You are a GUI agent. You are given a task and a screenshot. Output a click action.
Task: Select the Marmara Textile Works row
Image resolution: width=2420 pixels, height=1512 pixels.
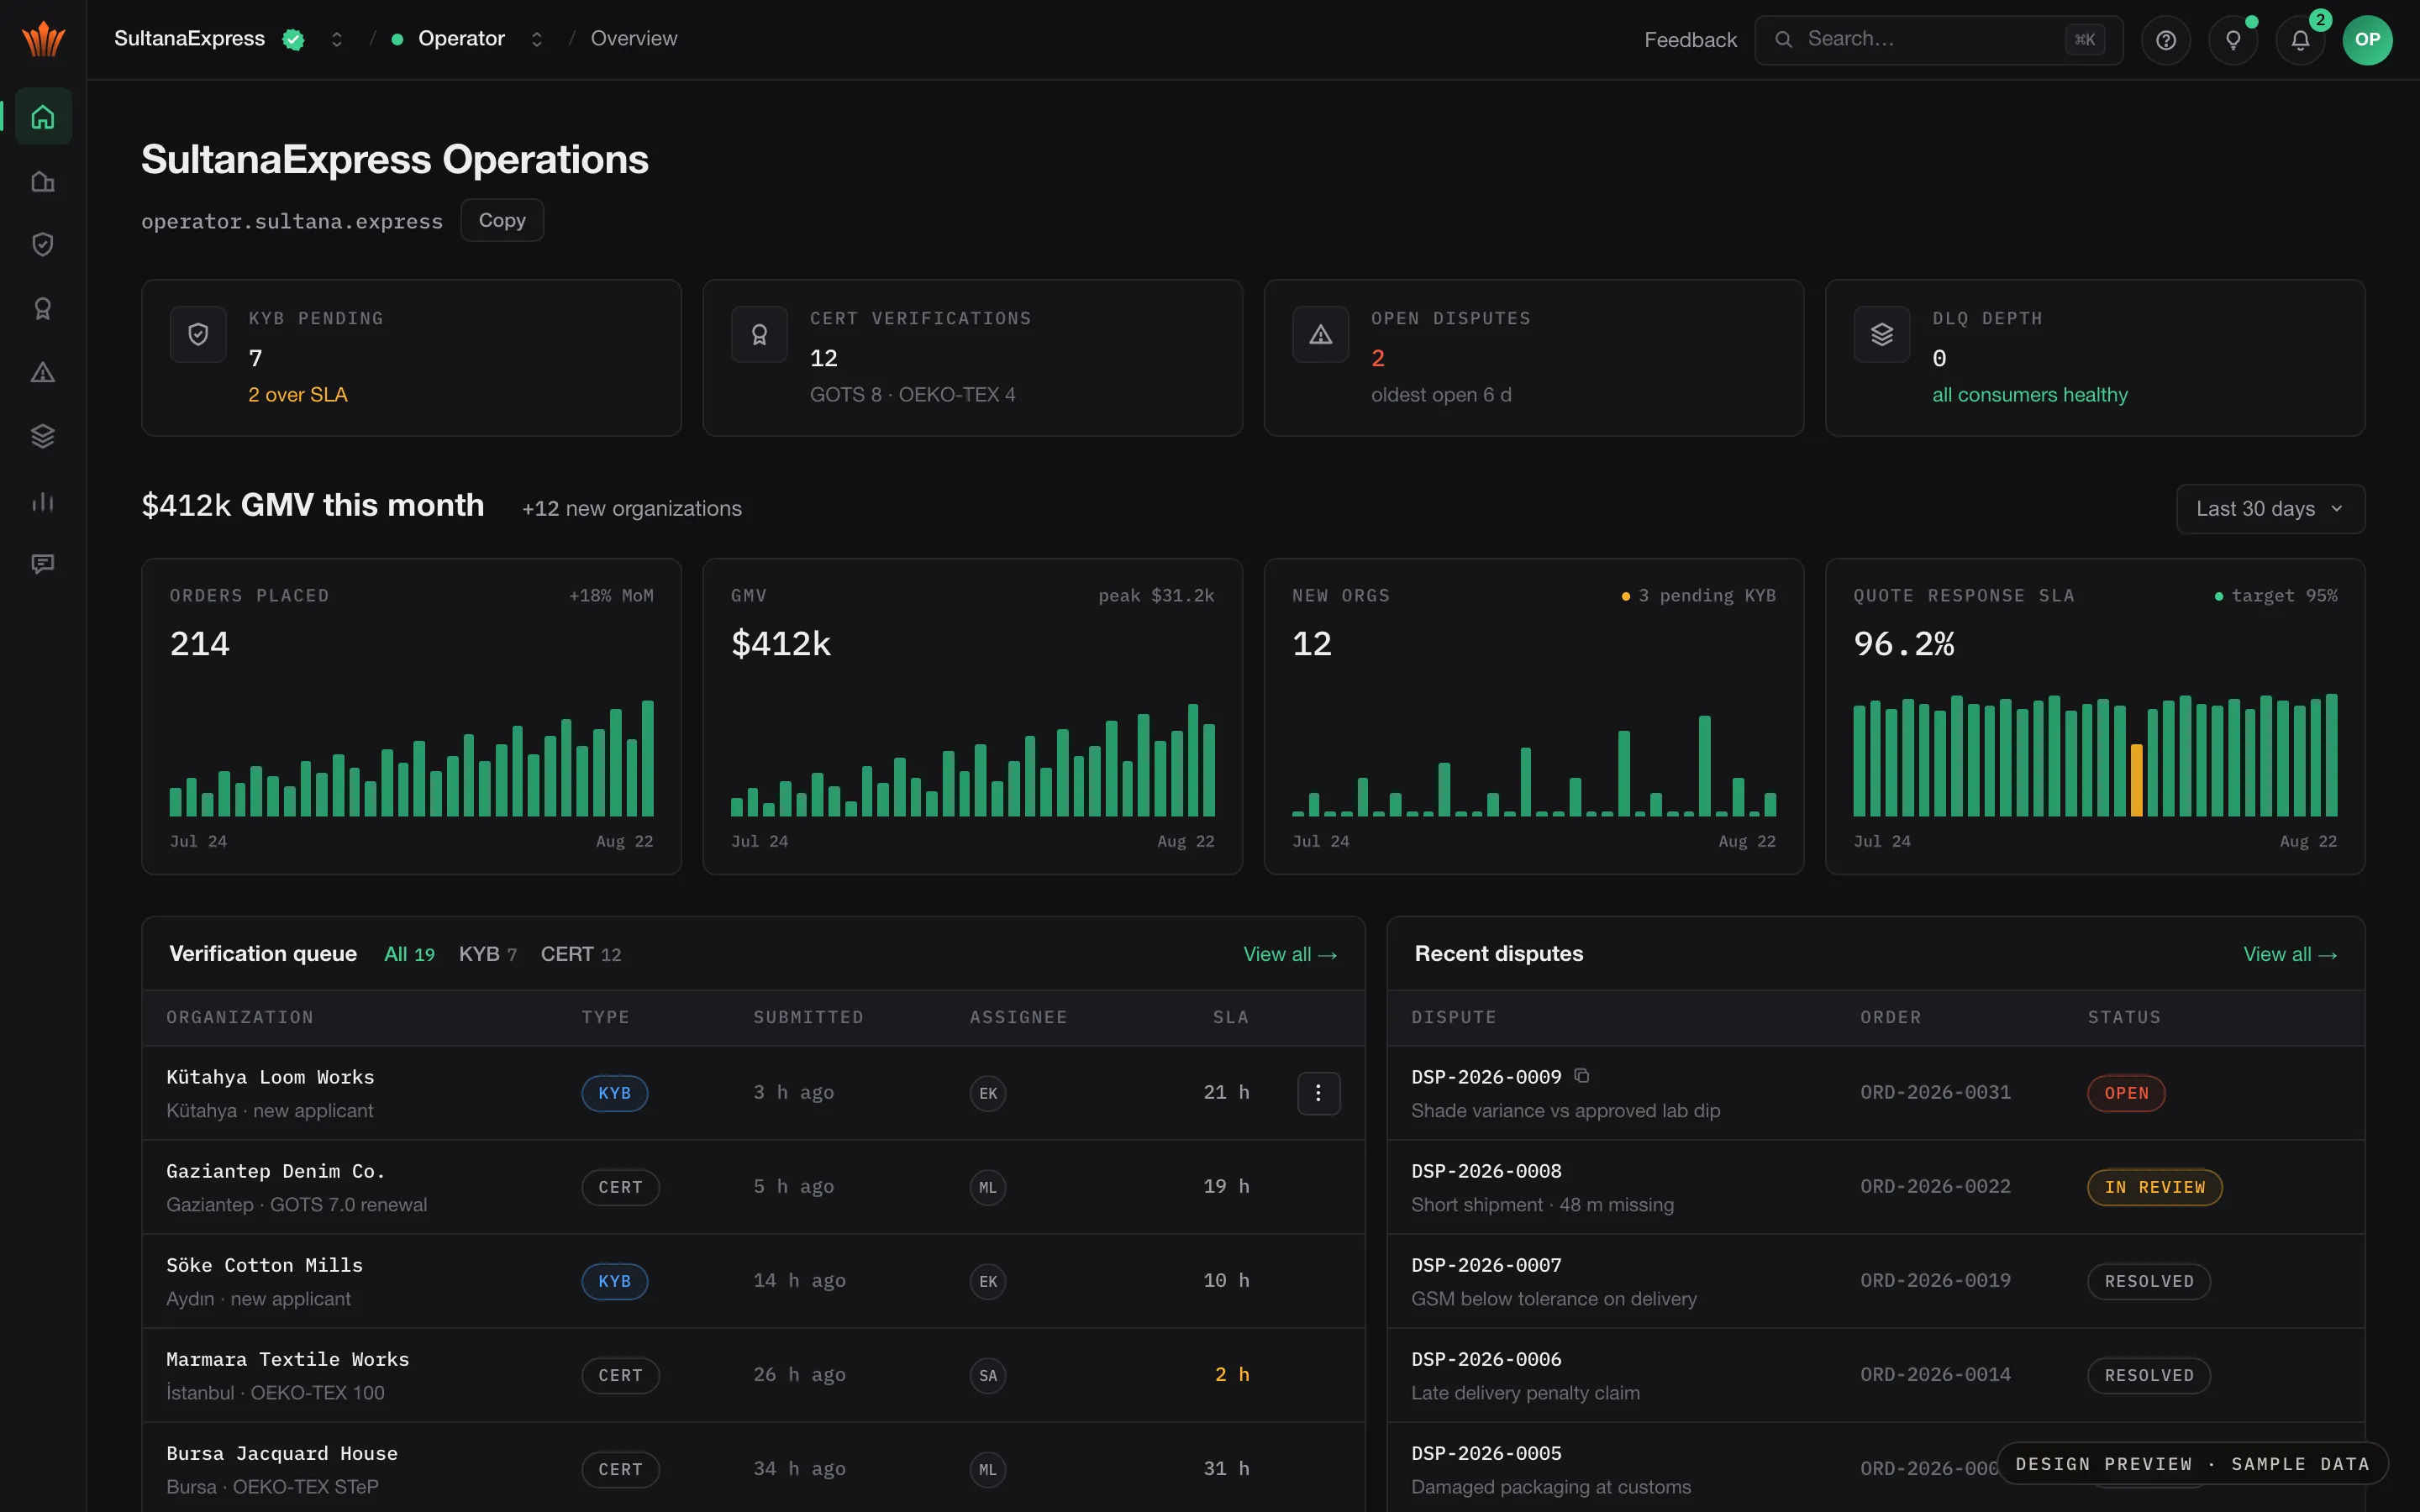pos(753,1375)
